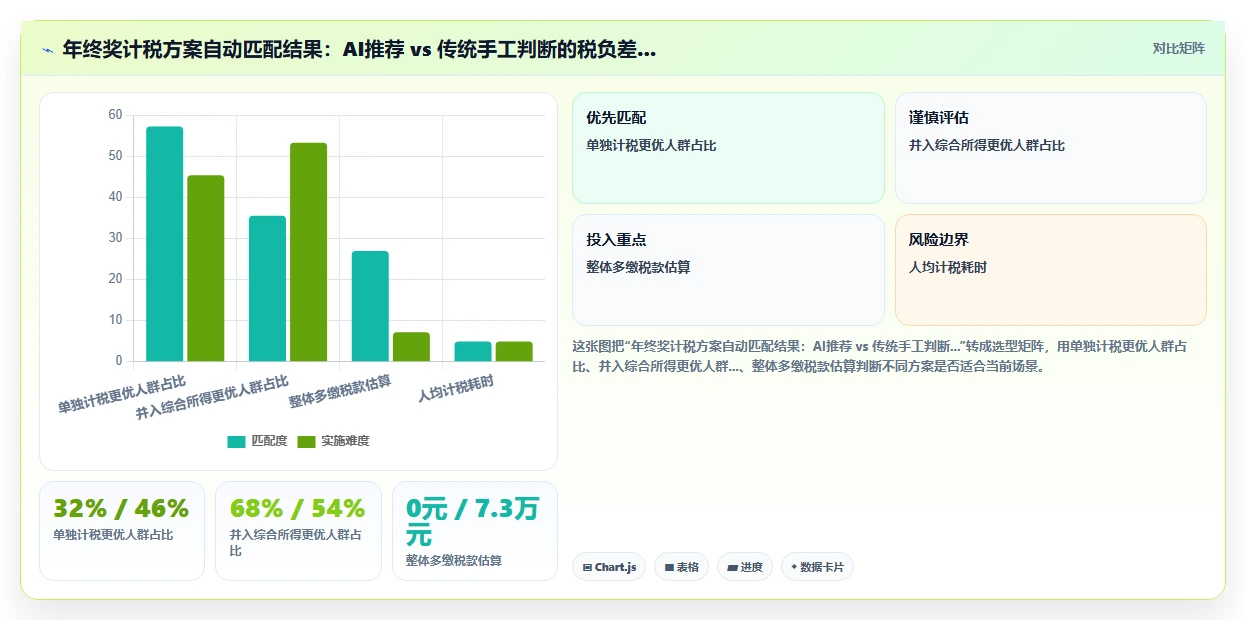Toggle the 实施难度 legend entry

coord(333,441)
